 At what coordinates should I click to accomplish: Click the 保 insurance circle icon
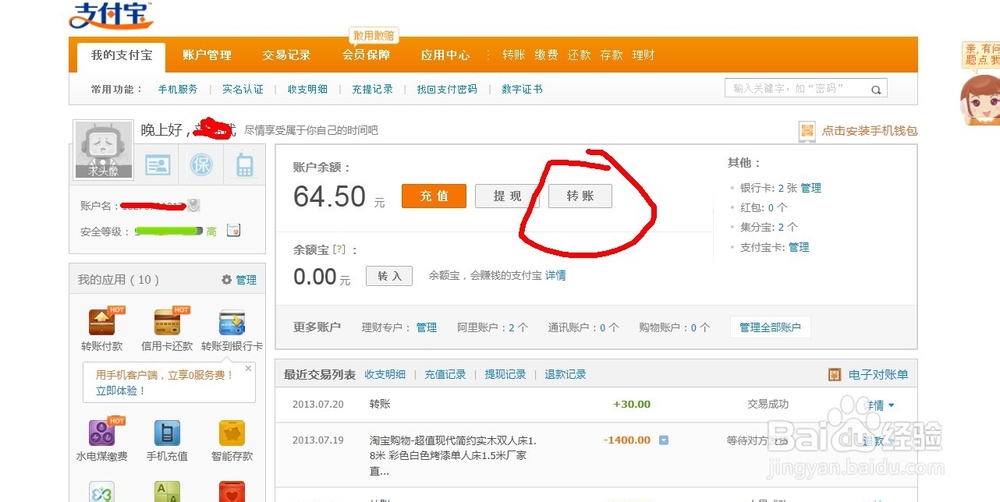tap(201, 165)
